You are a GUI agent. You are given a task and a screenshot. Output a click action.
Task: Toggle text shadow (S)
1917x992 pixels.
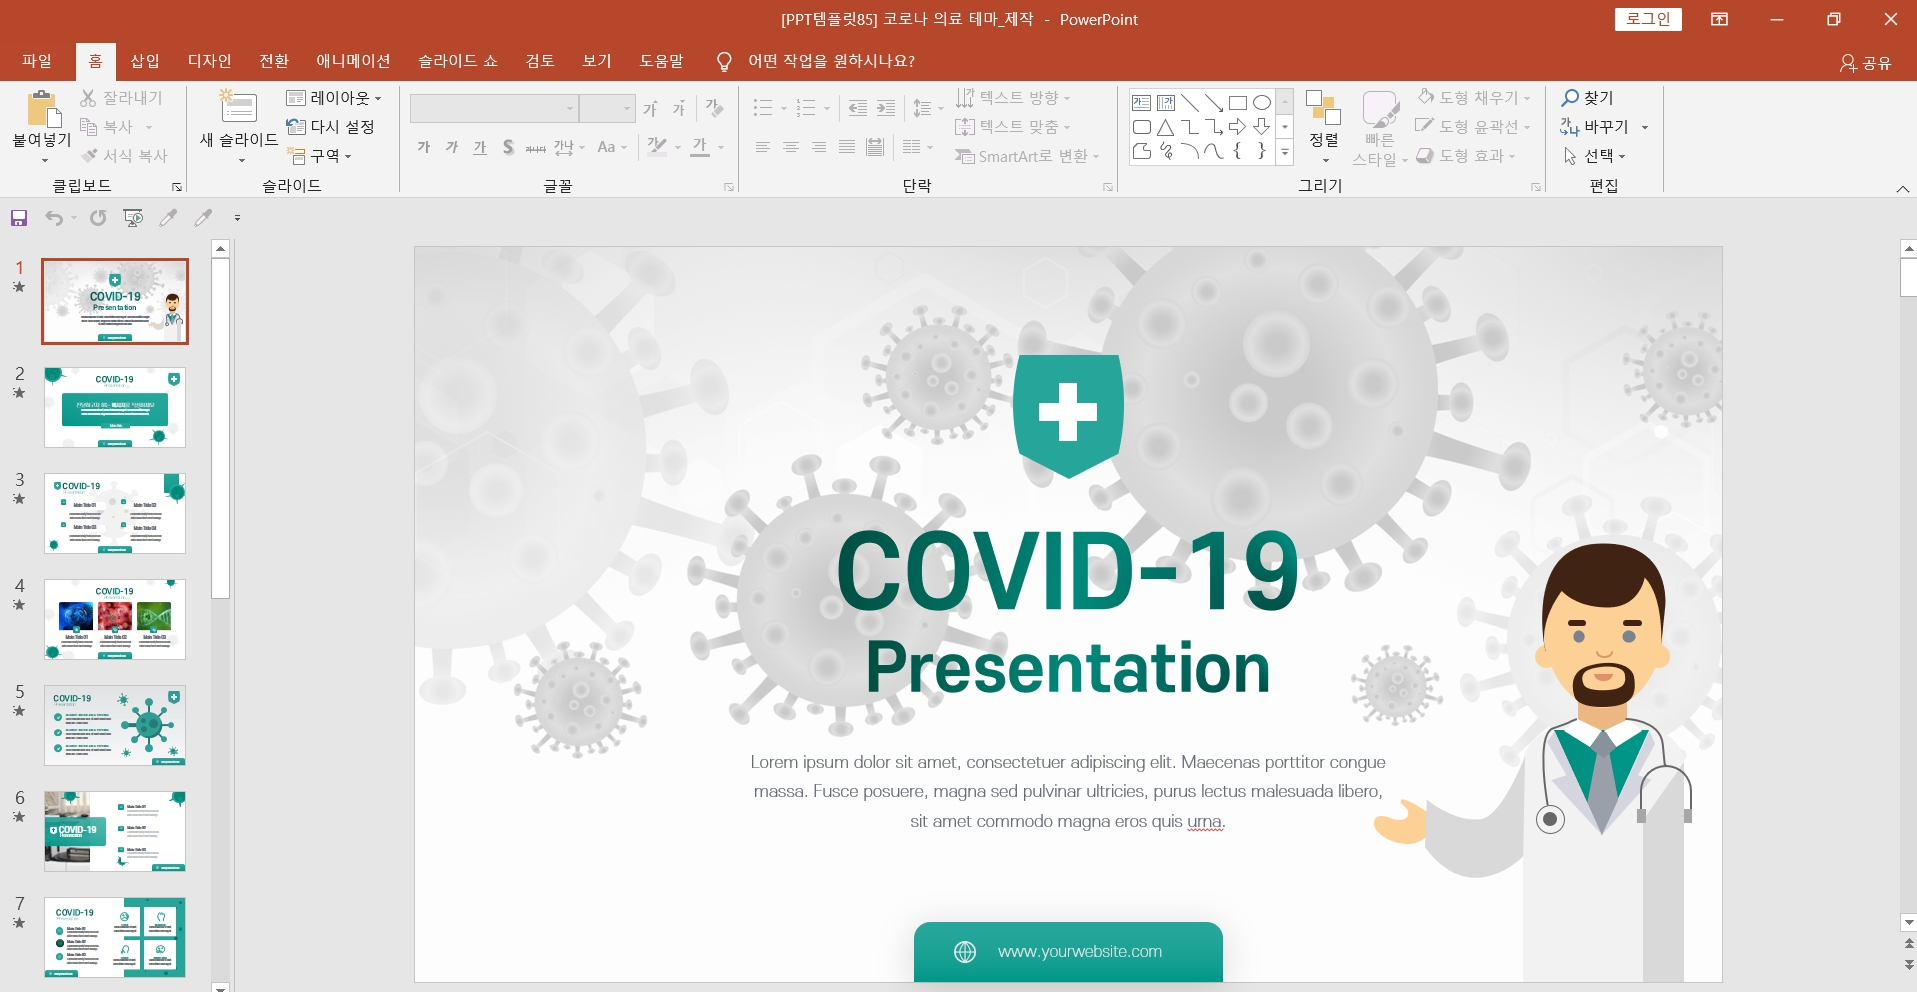tap(508, 147)
